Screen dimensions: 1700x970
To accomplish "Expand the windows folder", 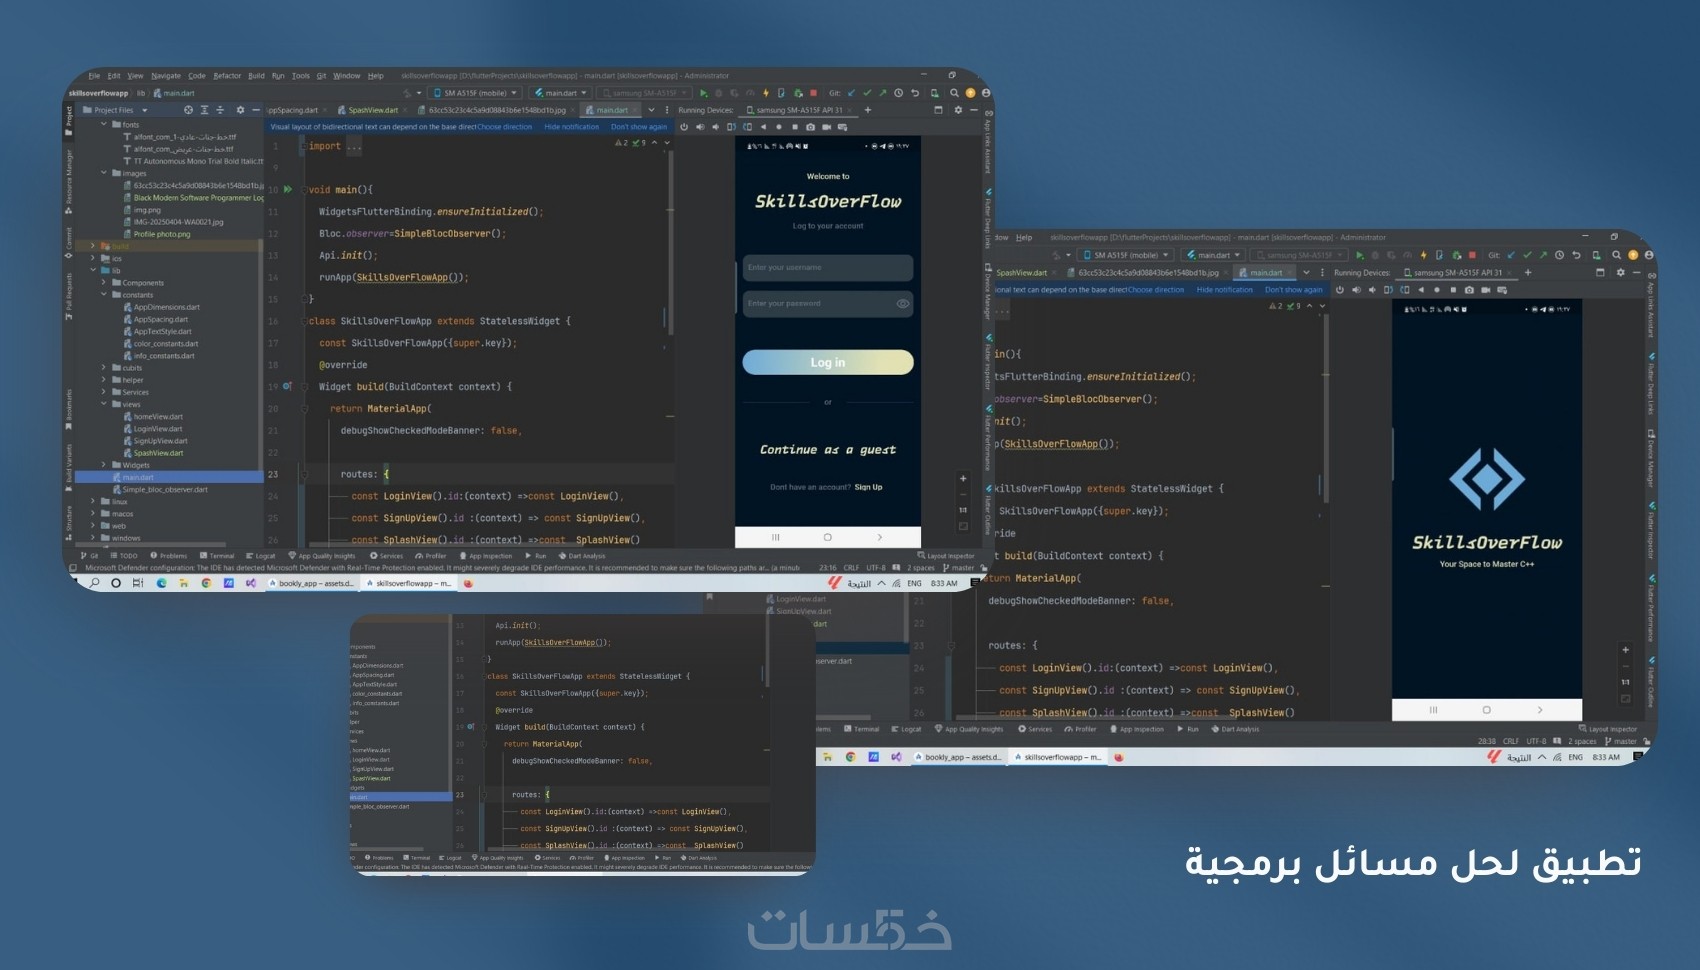I will (x=93, y=538).
